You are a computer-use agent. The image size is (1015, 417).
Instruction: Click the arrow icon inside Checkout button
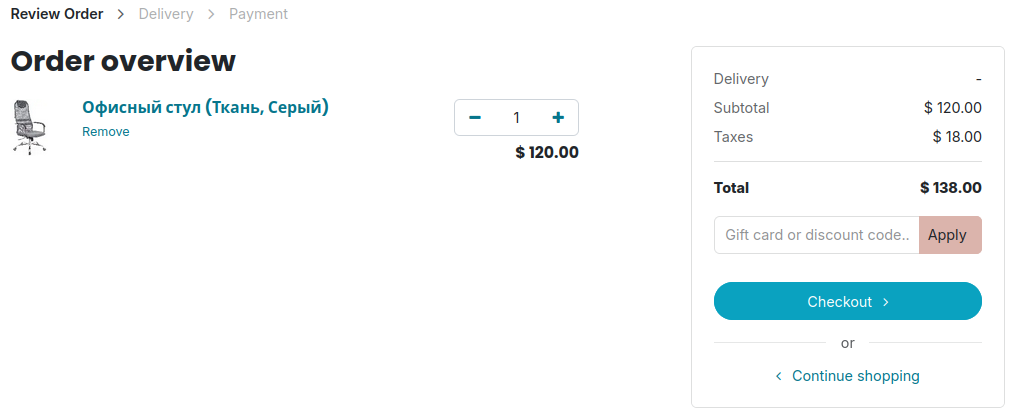click(x=886, y=302)
